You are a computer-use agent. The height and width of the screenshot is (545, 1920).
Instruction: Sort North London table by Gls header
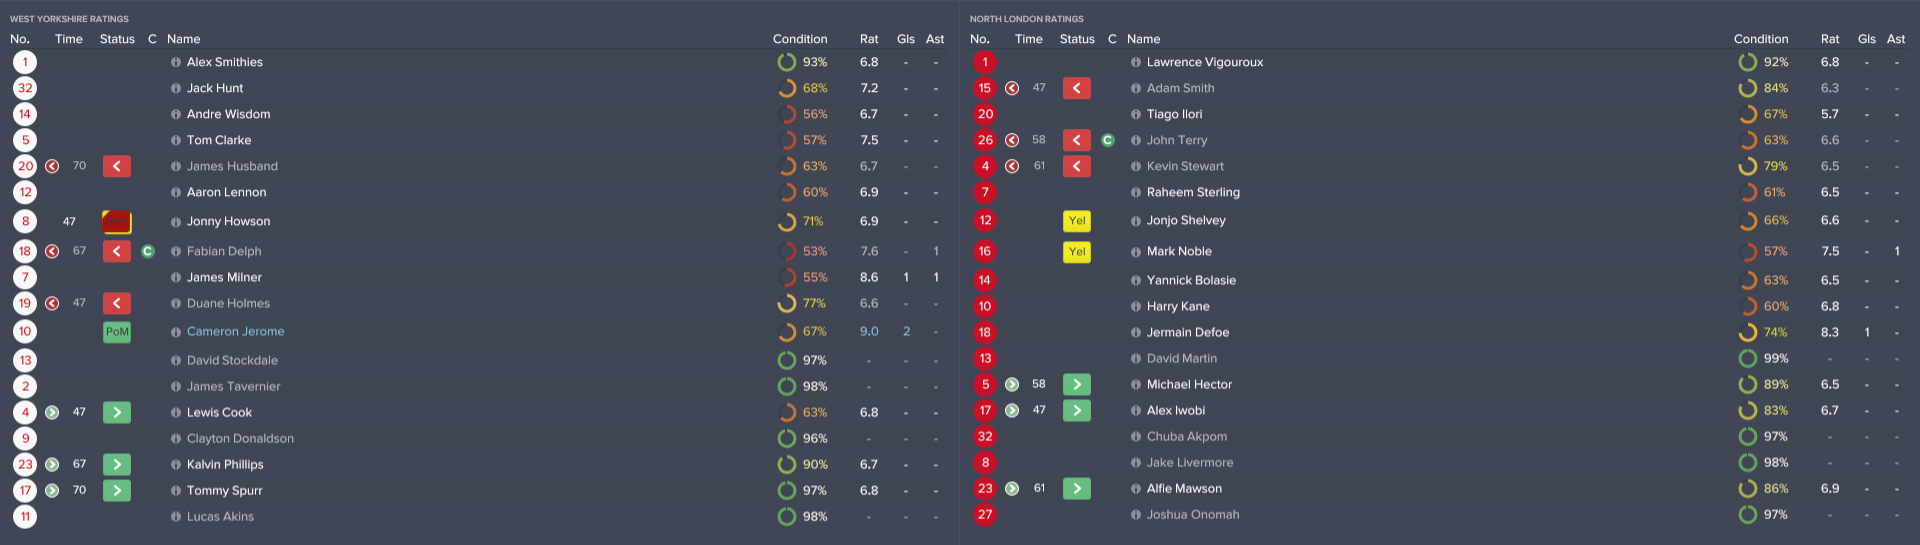[1866, 39]
